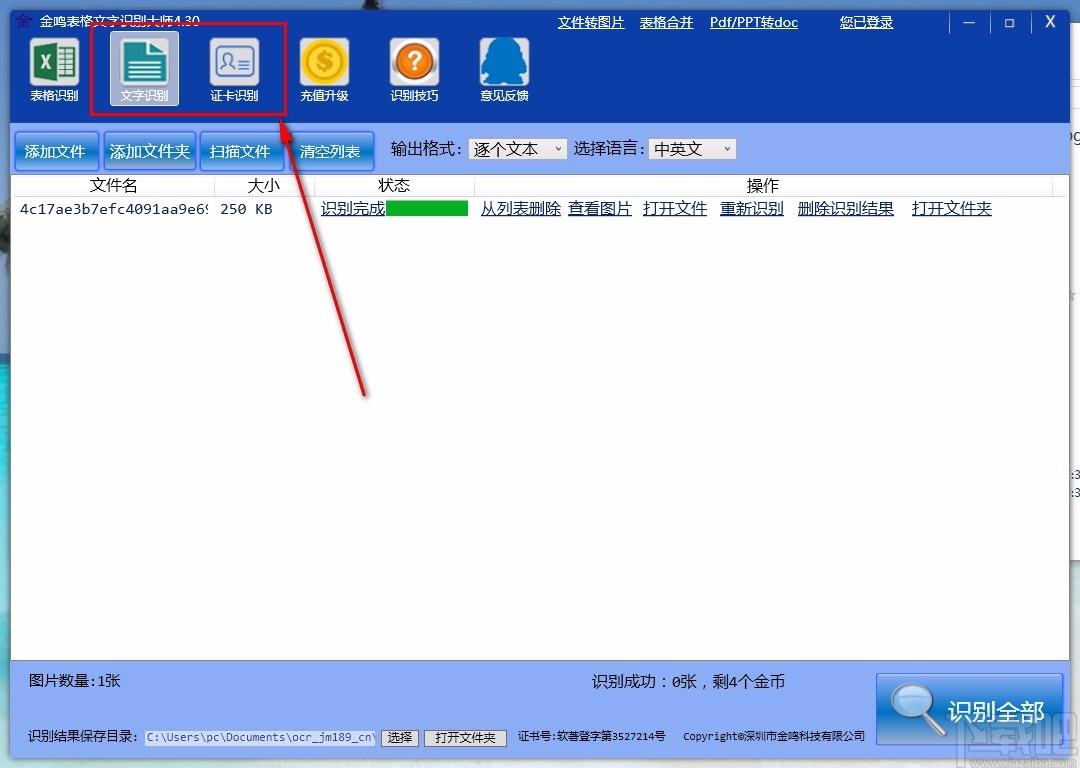1080x768 pixels.
Task: Click the 您已登录 account link
Action: point(866,23)
